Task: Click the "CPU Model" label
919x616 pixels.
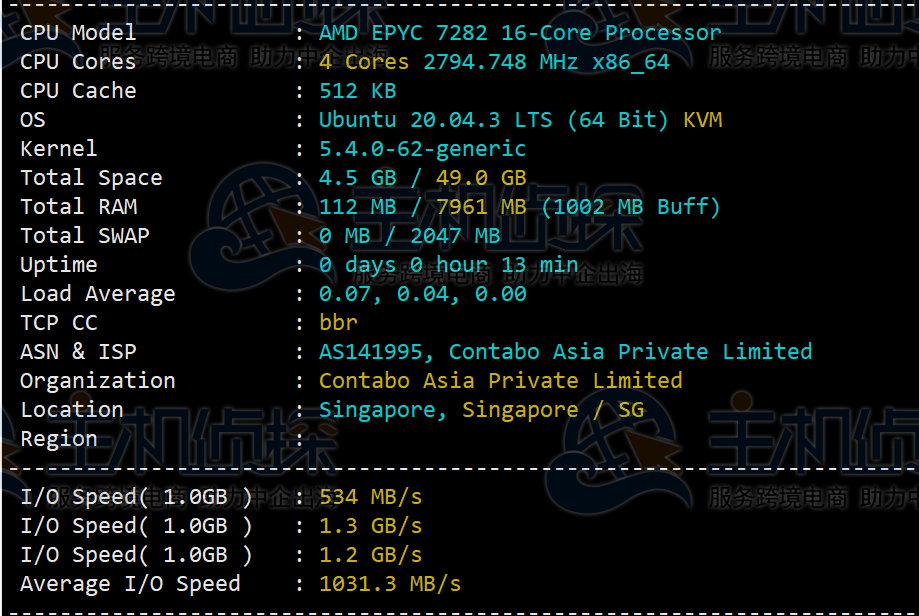Action: click(x=78, y=33)
